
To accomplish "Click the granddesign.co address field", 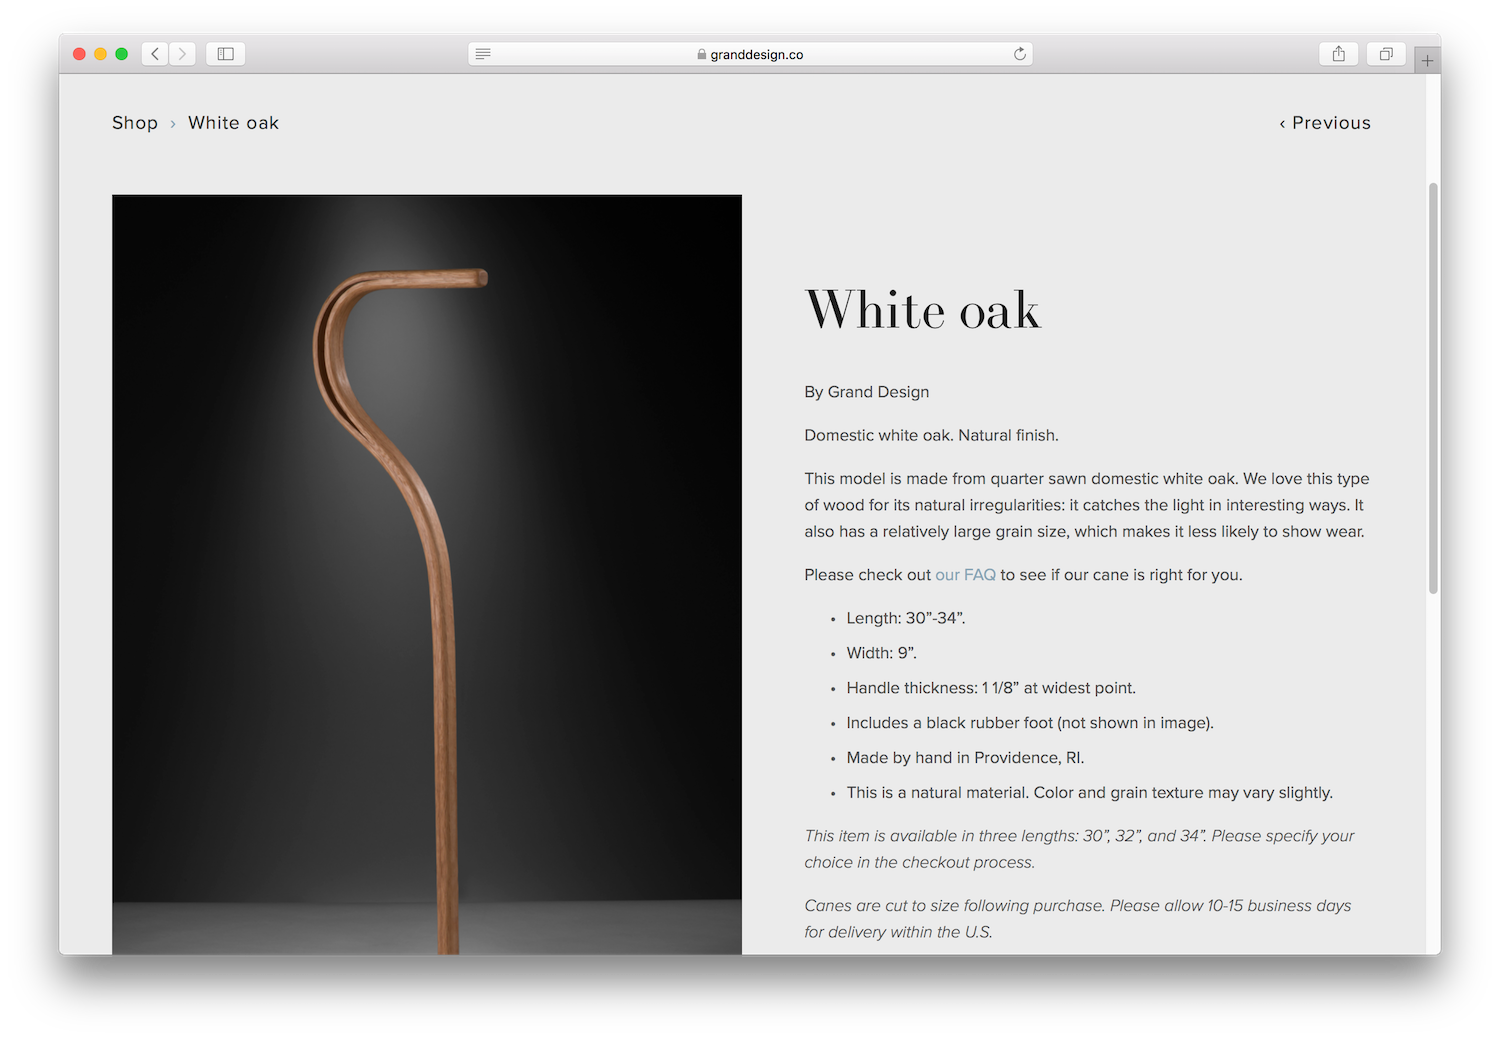I will point(750,54).
